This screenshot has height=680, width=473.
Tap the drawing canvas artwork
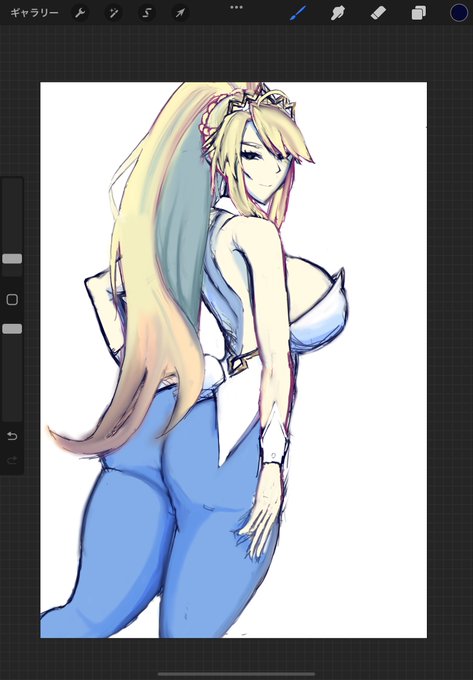pos(233,360)
